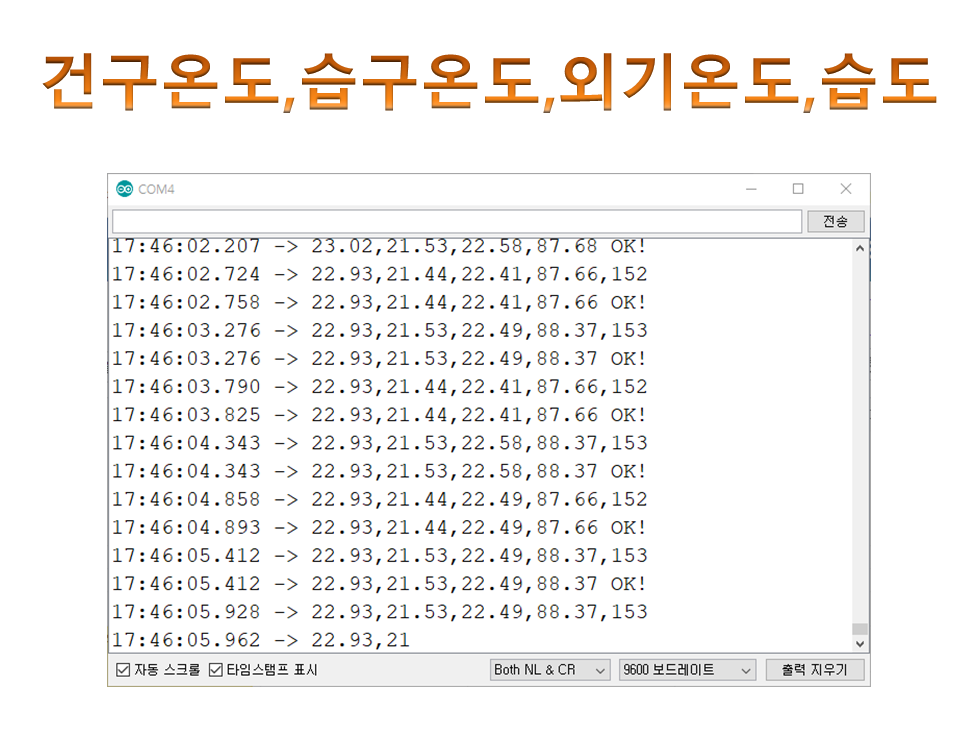The image size is (969, 747).
Task: Click the 출력 지우기 button
Action: (815, 670)
